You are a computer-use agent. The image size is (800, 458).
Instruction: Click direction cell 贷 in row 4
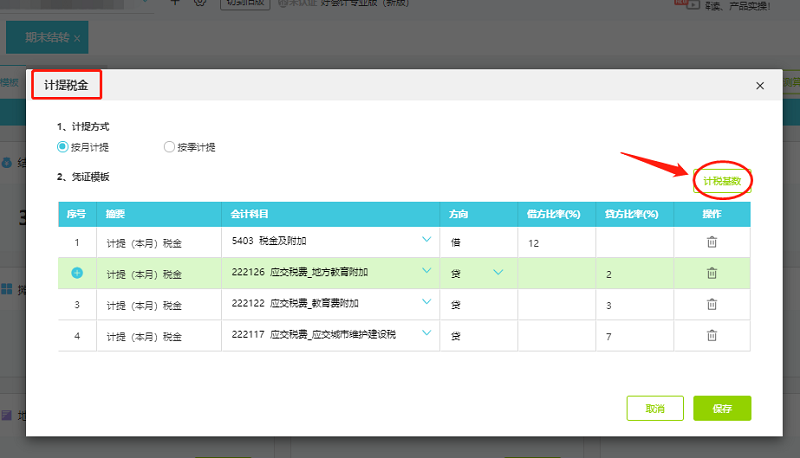(x=479, y=336)
